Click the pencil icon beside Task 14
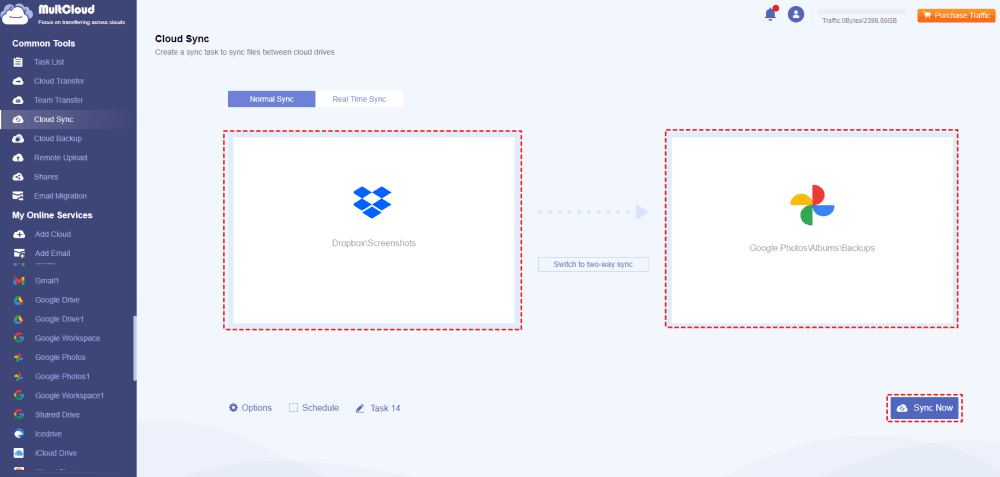The width and height of the screenshot is (1000, 477). (x=360, y=408)
